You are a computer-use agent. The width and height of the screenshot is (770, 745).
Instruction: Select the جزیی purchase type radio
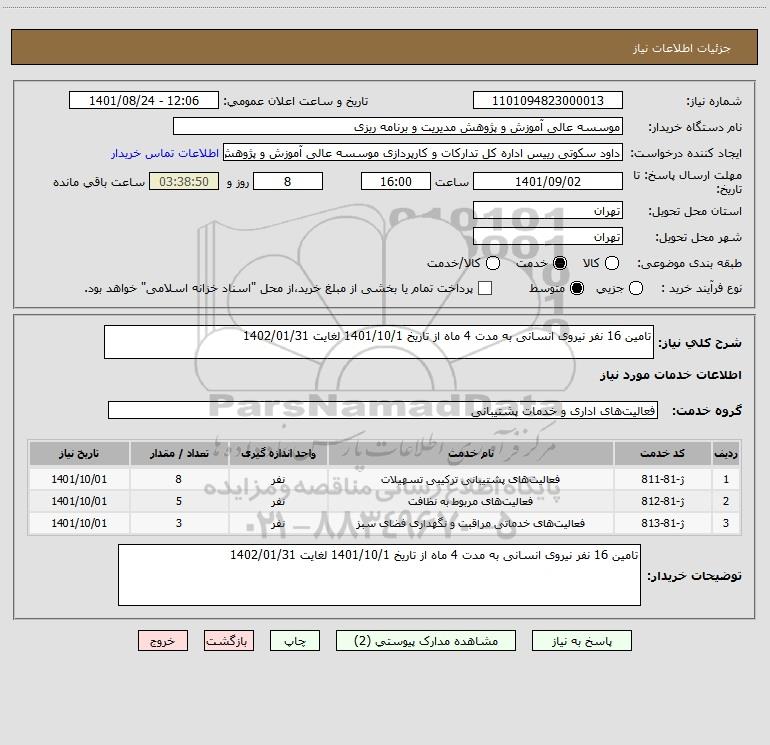(x=635, y=288)
